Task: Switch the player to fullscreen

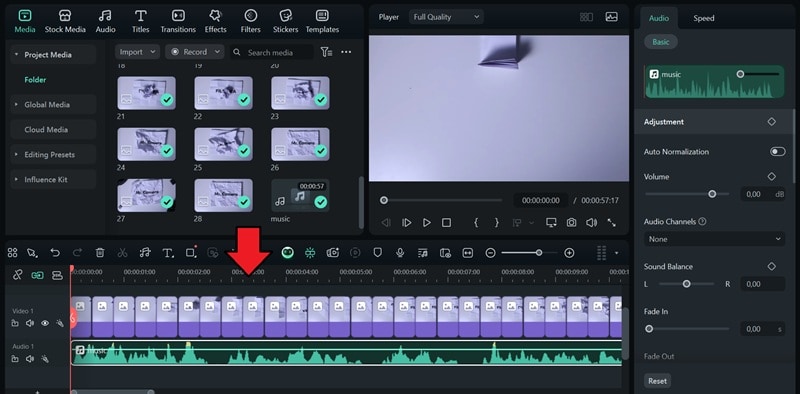Action: tap(611, 223)
